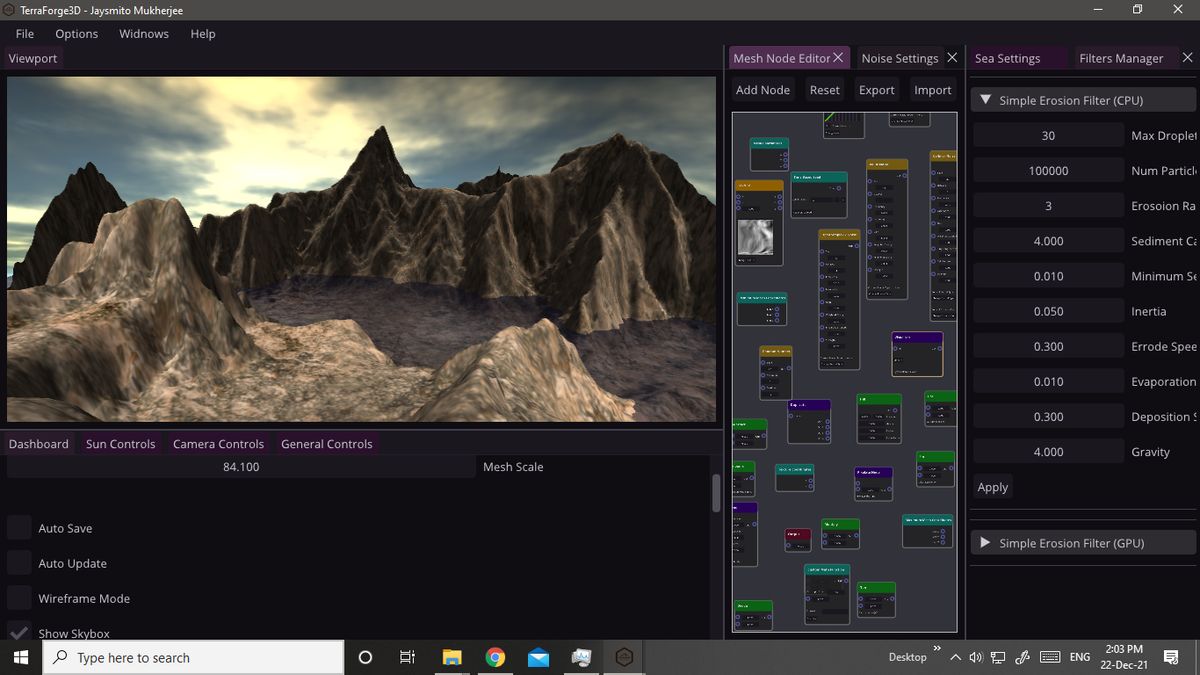Adjust the Mesh Scale slider
Screen dimensions: 1200x675
(240, 466)
